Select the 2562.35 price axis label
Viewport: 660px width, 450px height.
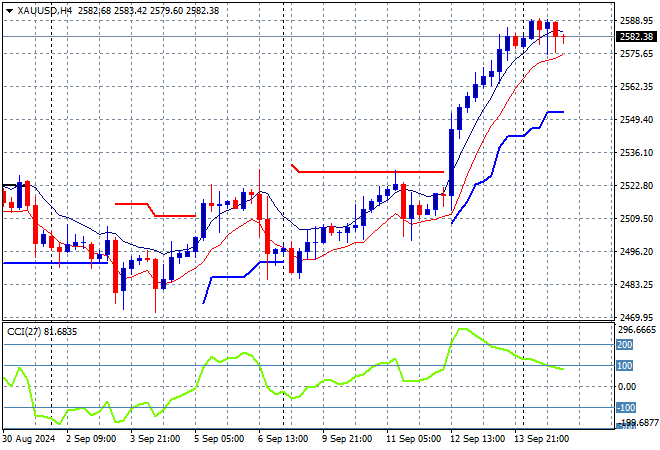point(637,86)
